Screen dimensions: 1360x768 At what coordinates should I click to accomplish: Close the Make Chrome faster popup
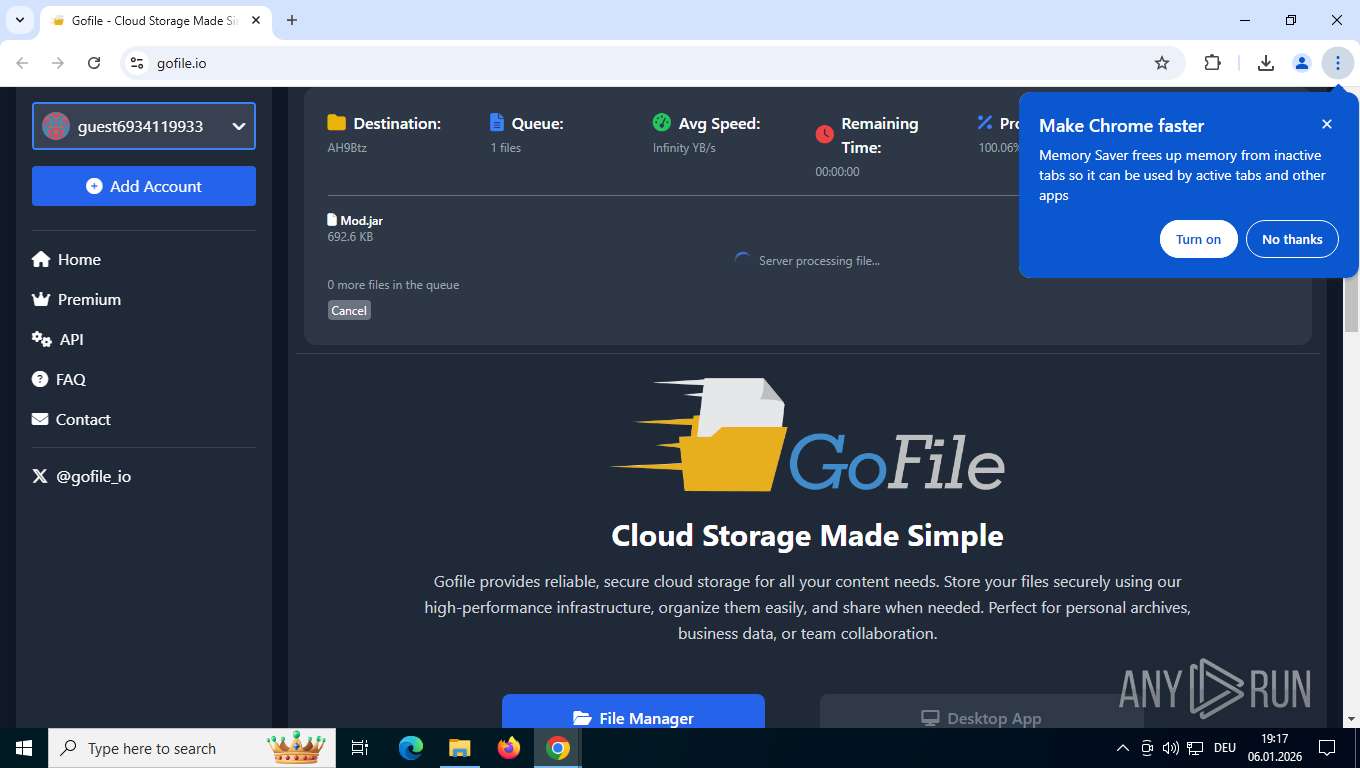click(x=1327, y=124)
